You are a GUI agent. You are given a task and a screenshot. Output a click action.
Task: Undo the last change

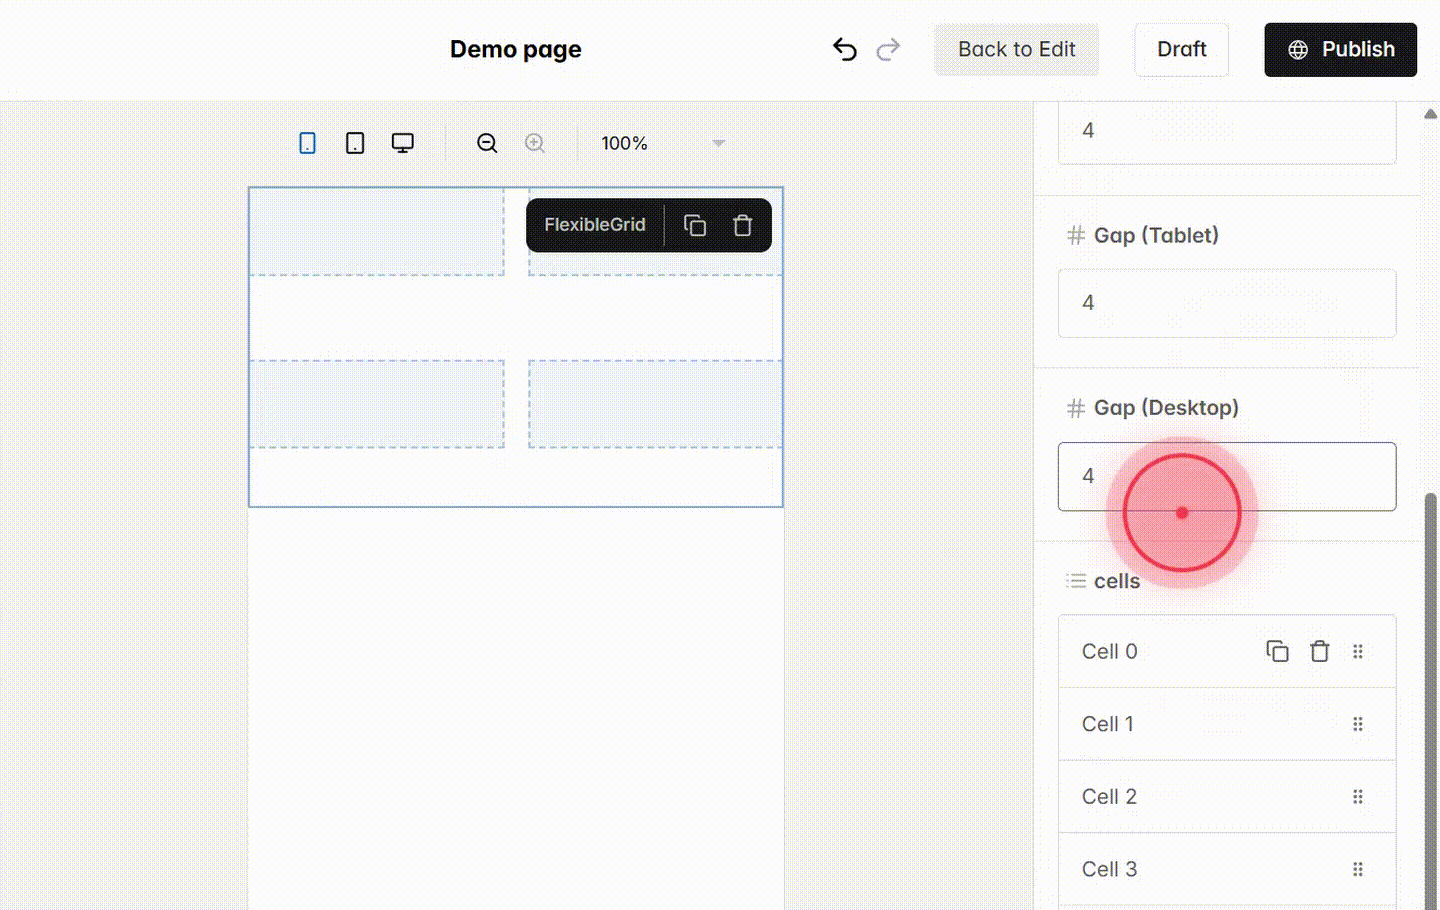tap(844, 48)
